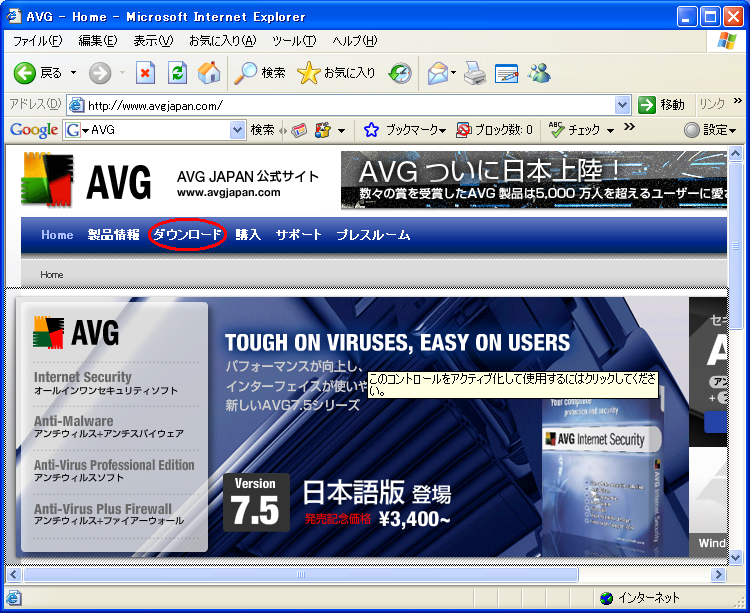This screenshot has width=750, height=613.
Task: Click the Google toolbar news icon
Action: 299,130
